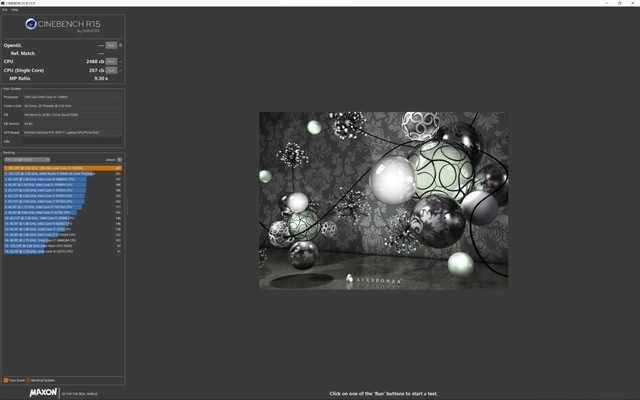Toggle the CPU (Single Core) test checkbox
Viewport: 640px width, 400px height.
click(121, 71)
